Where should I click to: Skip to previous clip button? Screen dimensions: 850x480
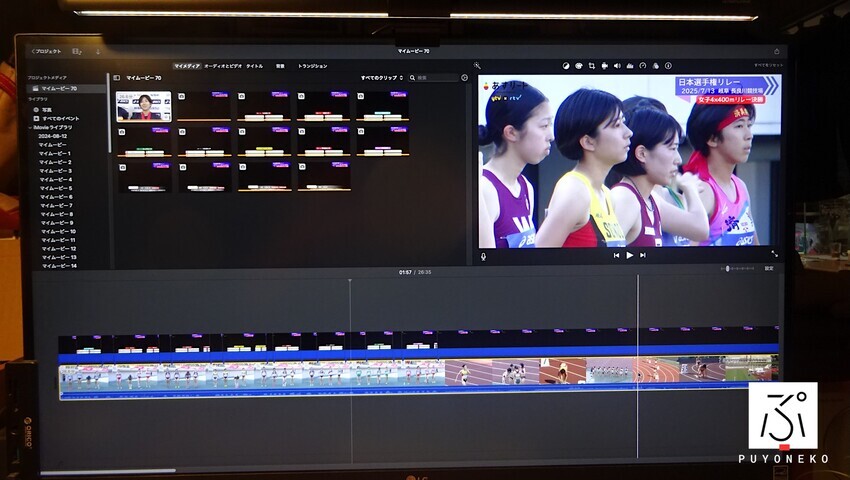[616, 255]
